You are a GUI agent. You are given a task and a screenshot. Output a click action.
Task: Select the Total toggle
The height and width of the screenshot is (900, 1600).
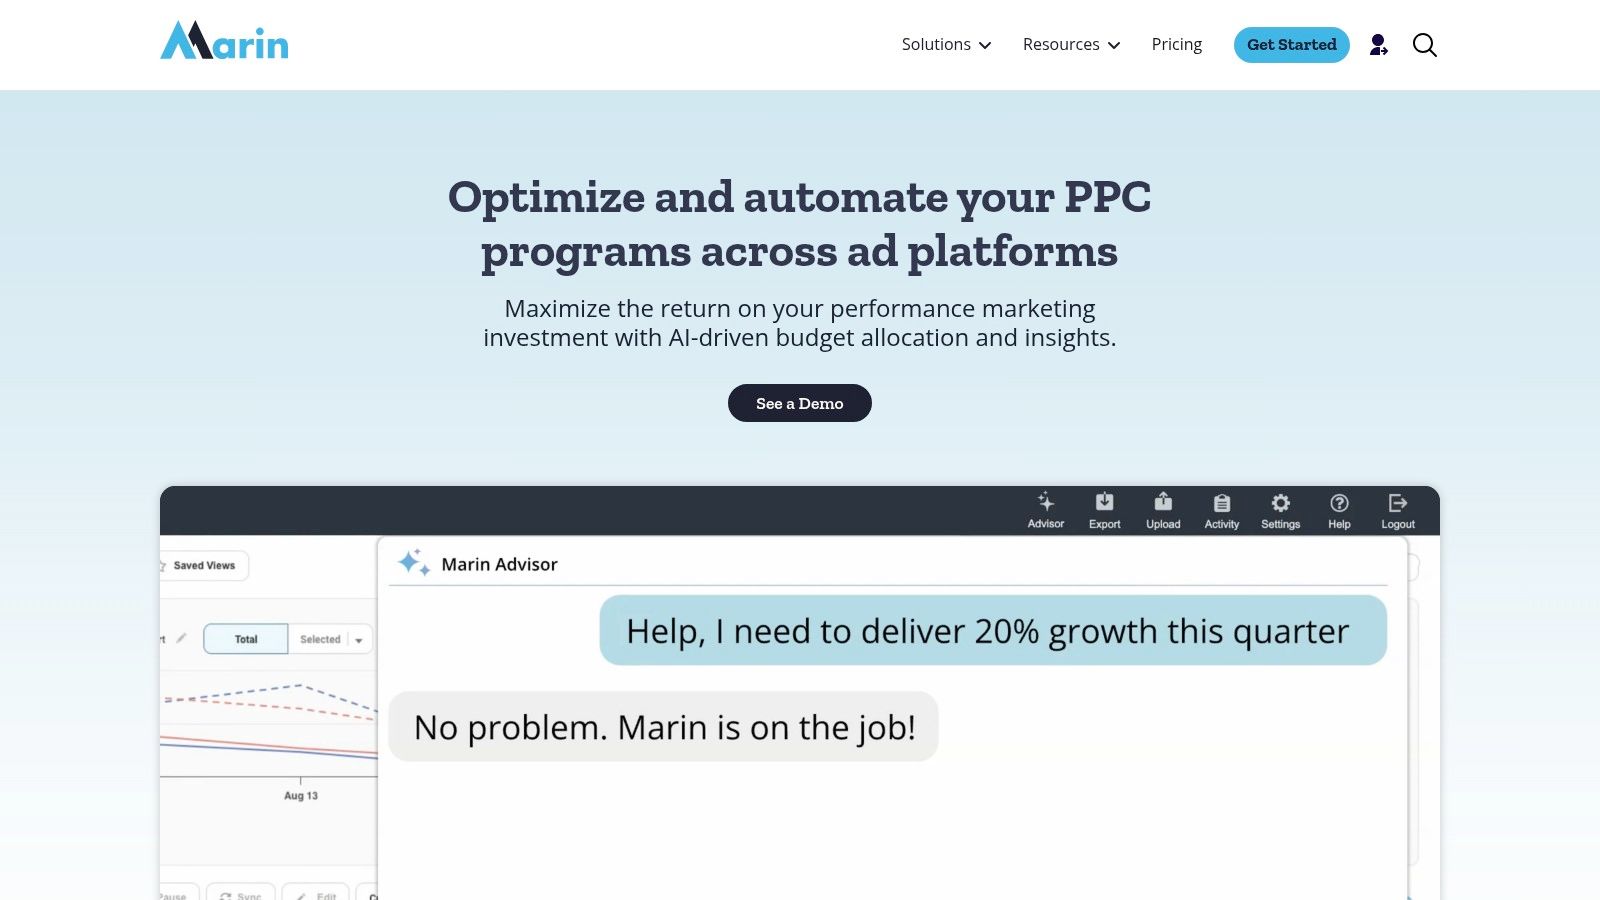(x=246, y=639)
